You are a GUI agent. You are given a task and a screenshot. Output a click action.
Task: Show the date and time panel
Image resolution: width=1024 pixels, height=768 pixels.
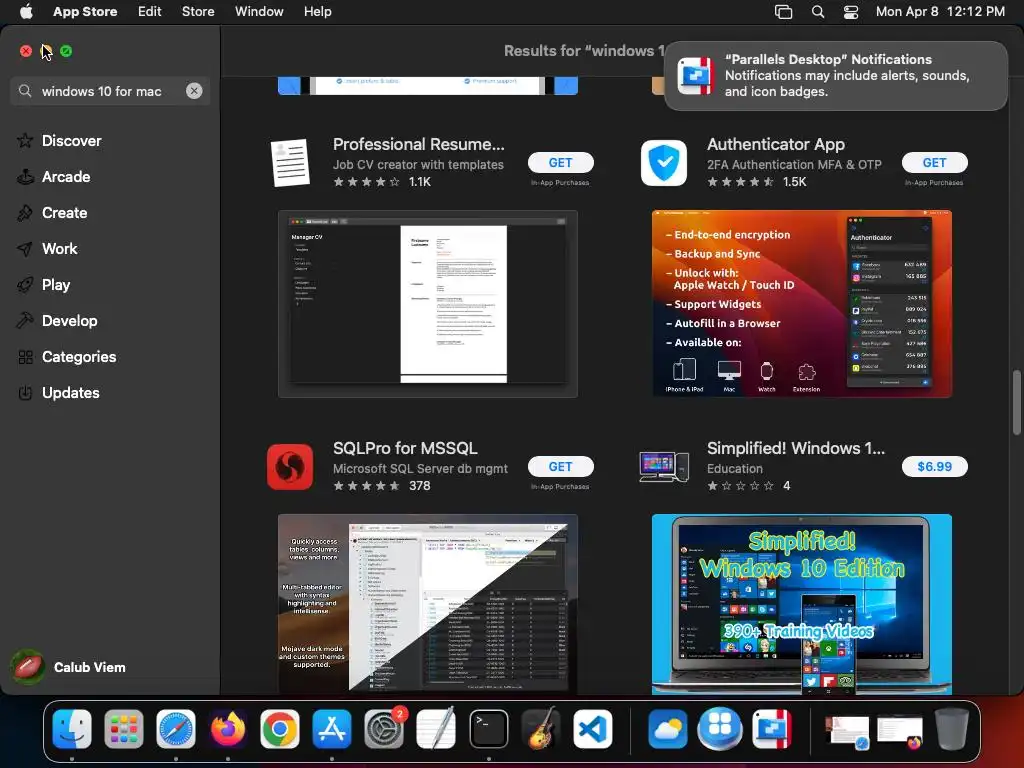940,11
